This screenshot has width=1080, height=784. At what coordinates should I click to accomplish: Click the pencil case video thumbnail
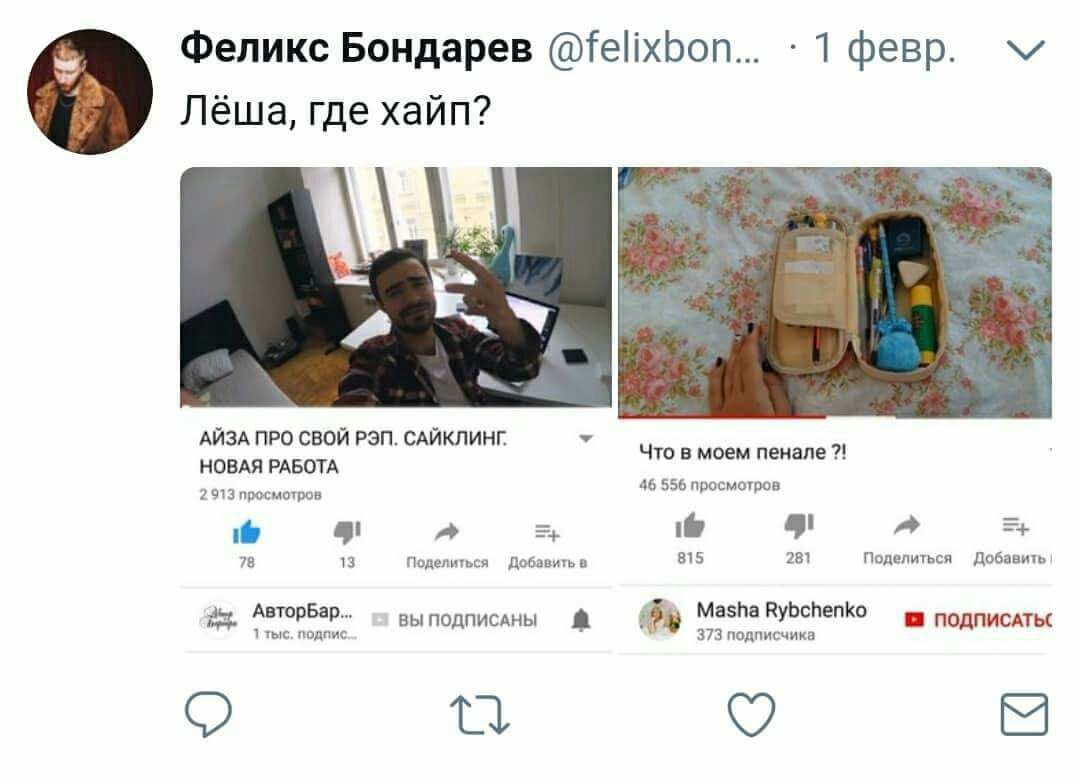pos(835,291)
